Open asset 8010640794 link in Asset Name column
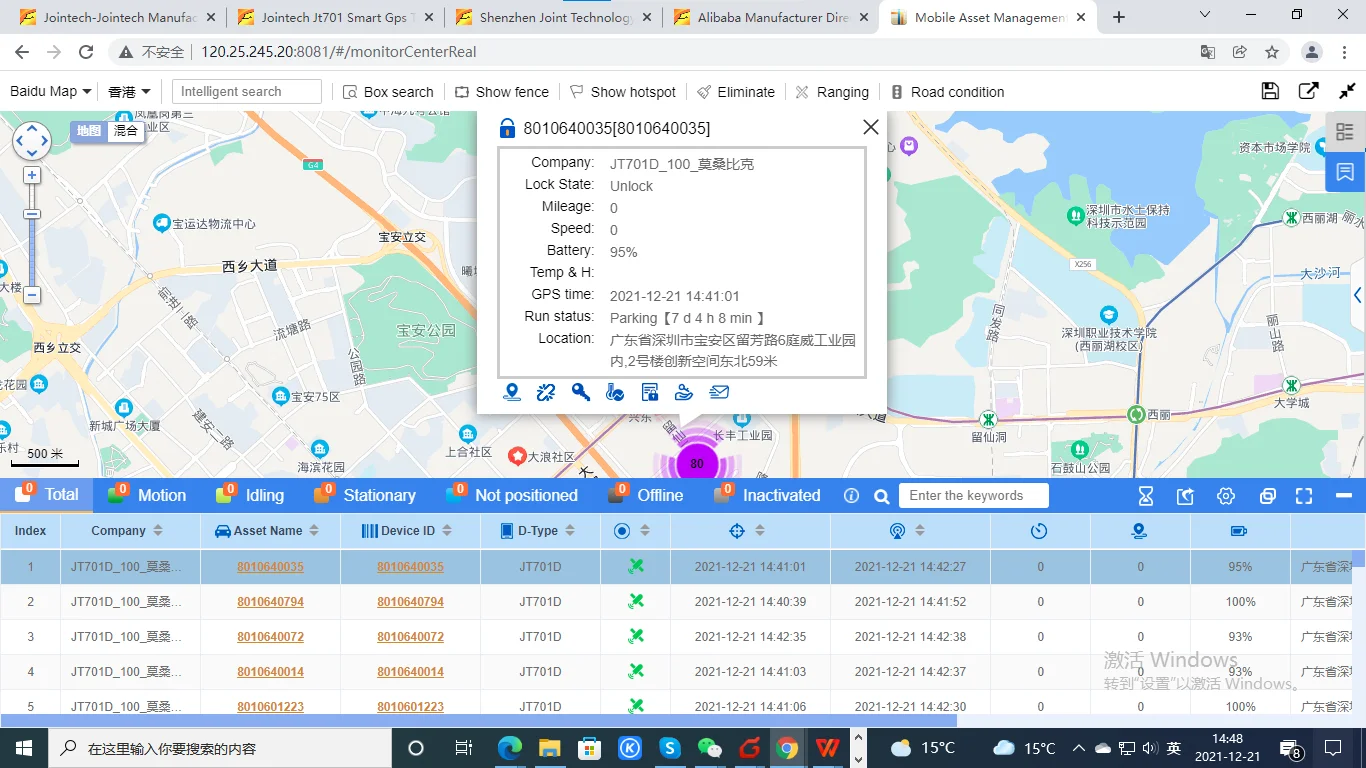1366x768 pixels. point(270,602)
